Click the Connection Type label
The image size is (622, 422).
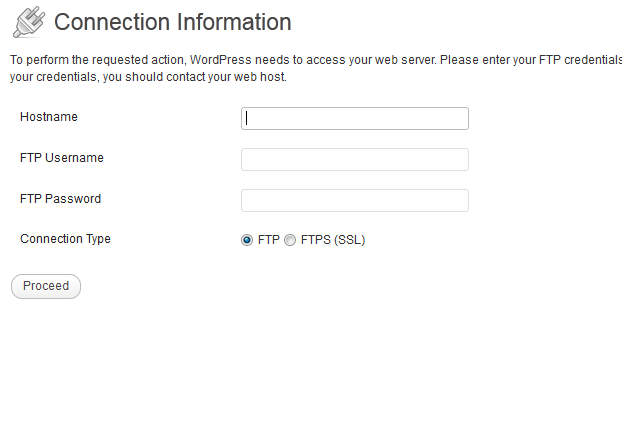(x=65, y=239)
